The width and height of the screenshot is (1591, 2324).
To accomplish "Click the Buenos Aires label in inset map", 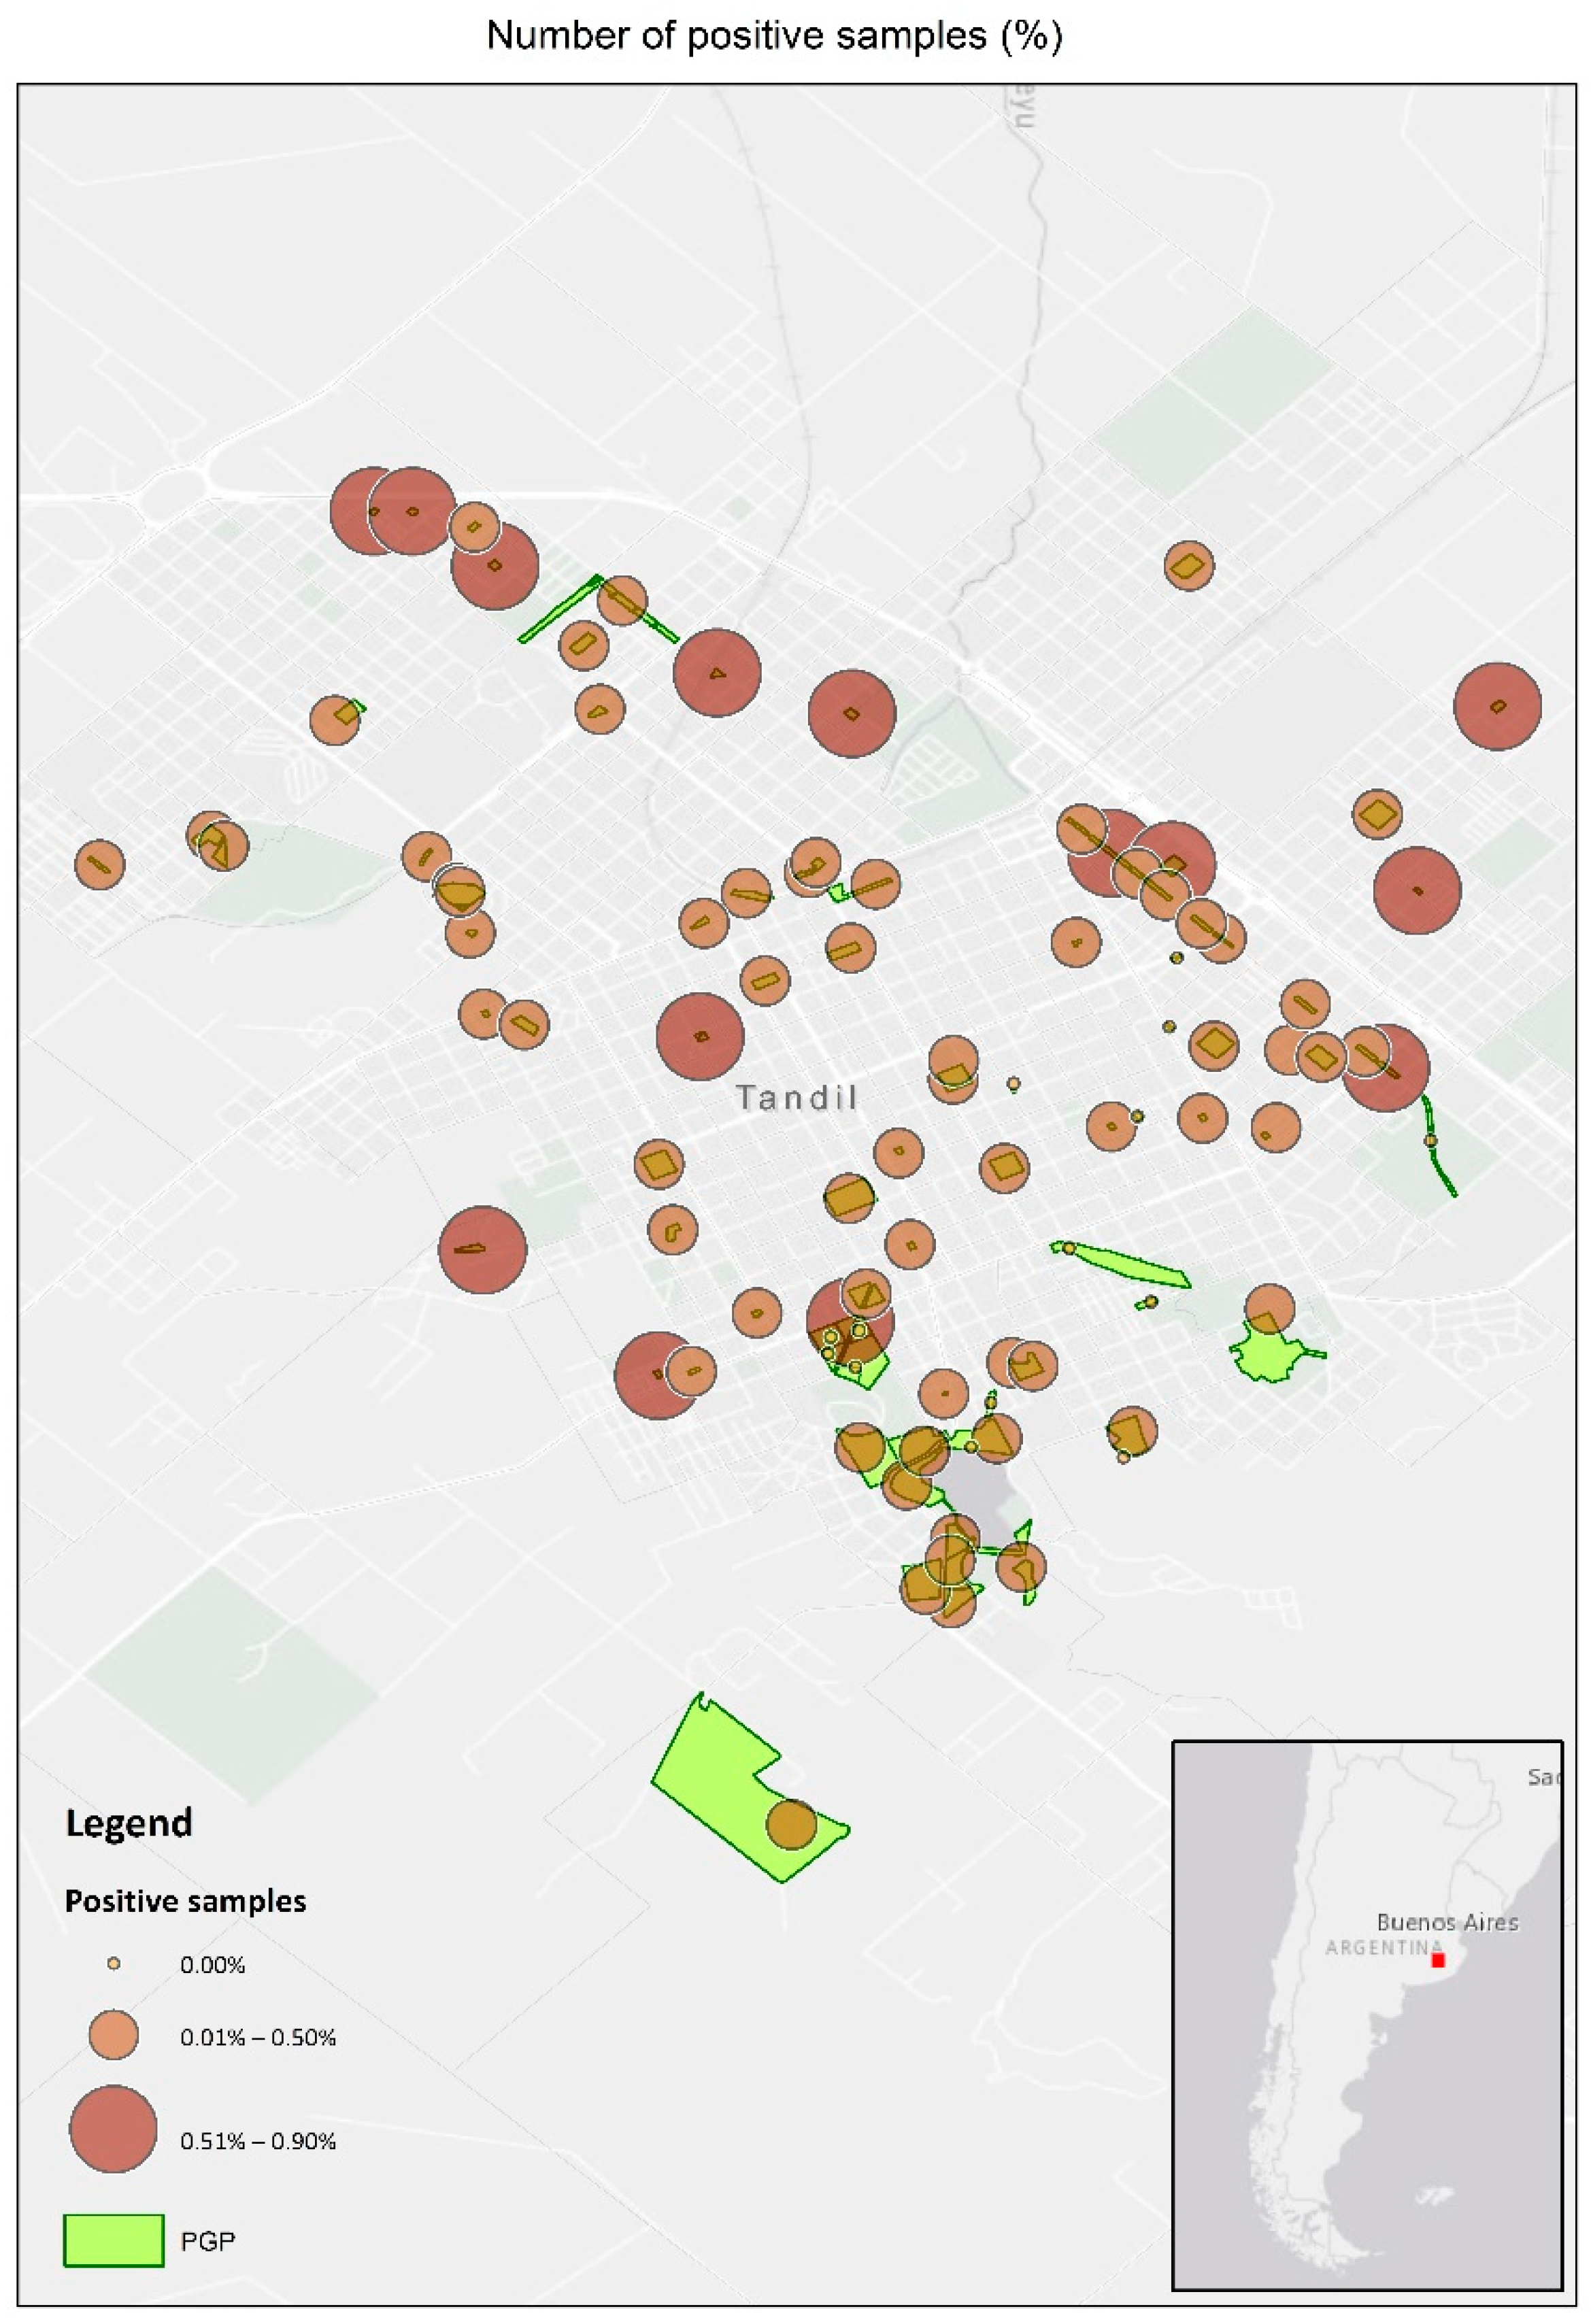I will point(1447,1922).
